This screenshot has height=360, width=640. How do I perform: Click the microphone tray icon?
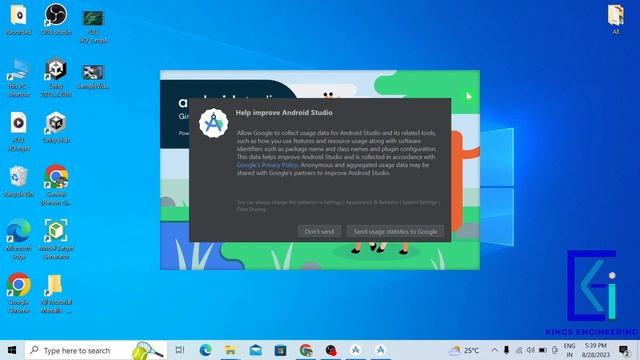(507, 350)
